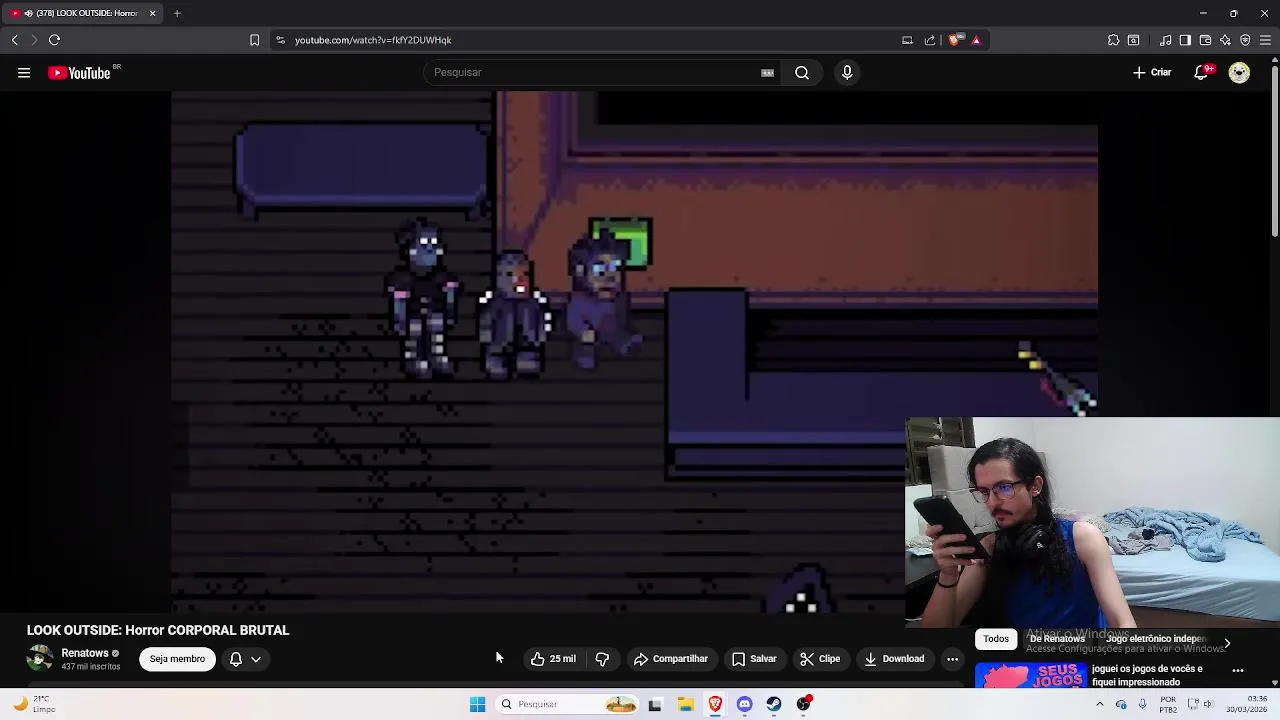Open the Brave playlist music icon
This screenshot has width=1280, height=720.
(1166, 40)
